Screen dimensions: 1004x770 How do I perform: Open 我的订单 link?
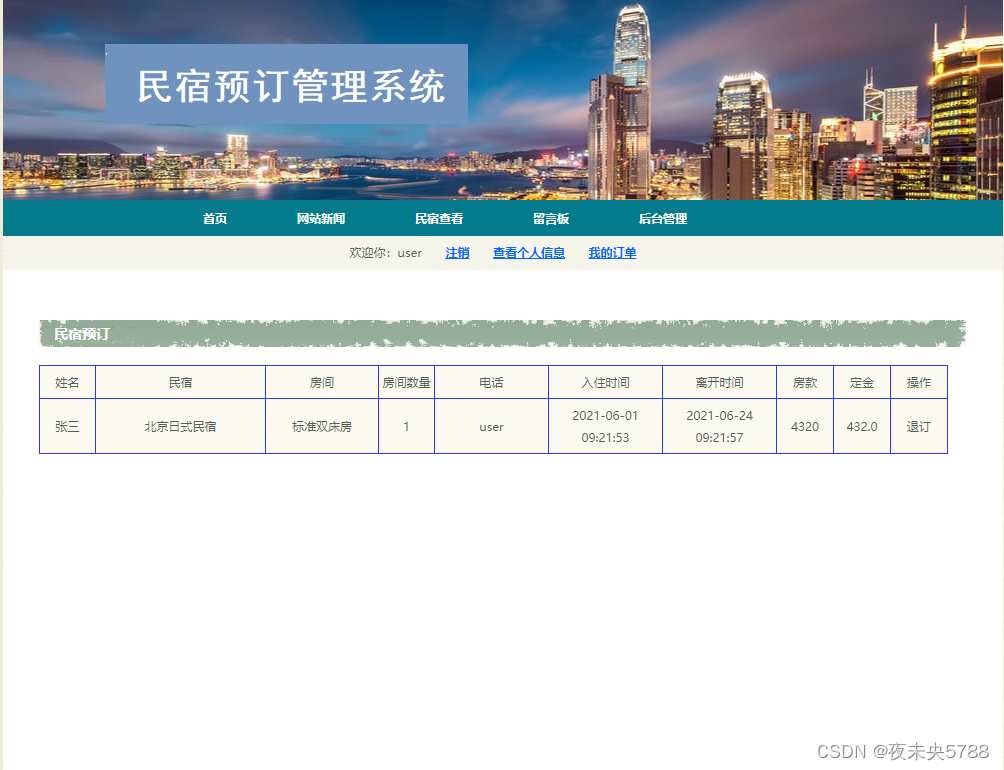pos(612,253)
